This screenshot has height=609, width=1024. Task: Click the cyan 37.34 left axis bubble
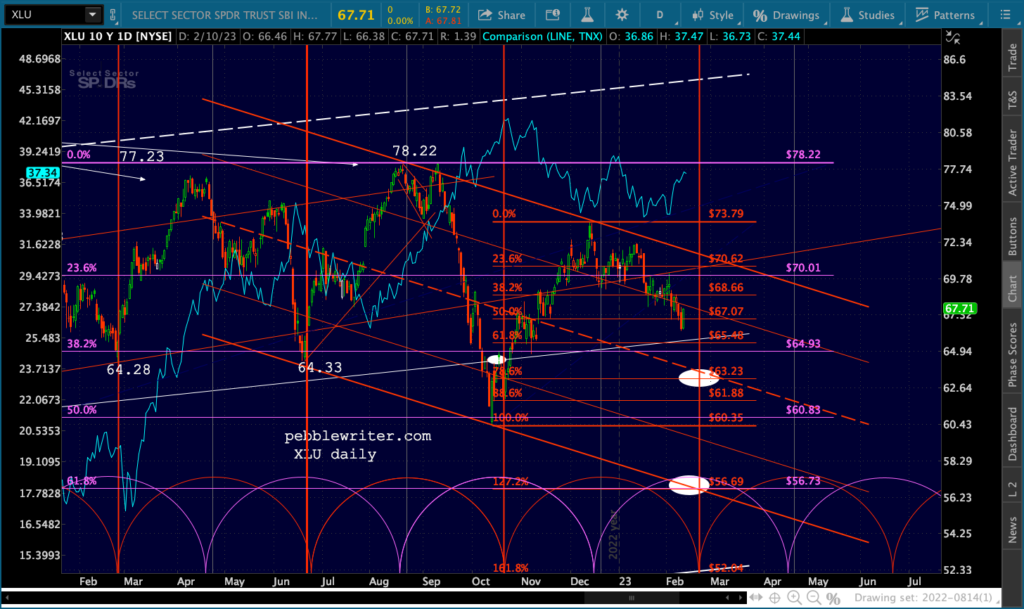click(x=42, y=173)
